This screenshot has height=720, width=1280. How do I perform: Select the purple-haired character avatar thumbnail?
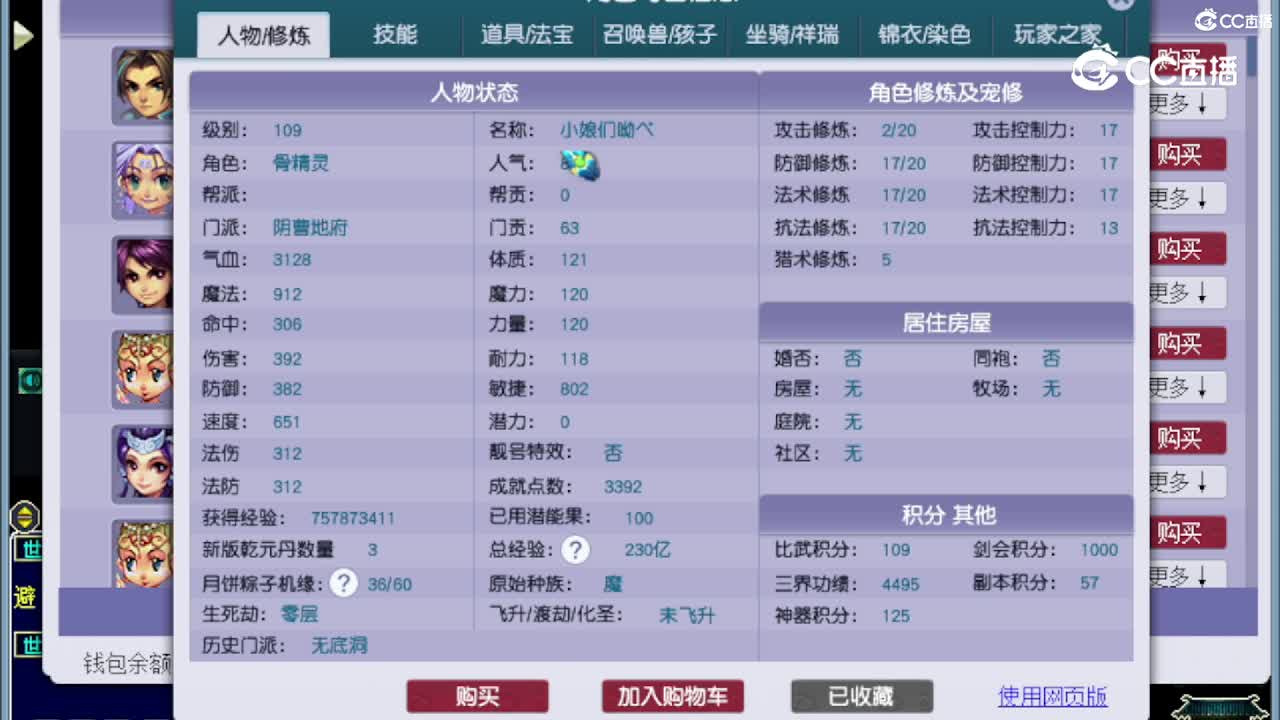pyautogui.click(x=145, y=275)
